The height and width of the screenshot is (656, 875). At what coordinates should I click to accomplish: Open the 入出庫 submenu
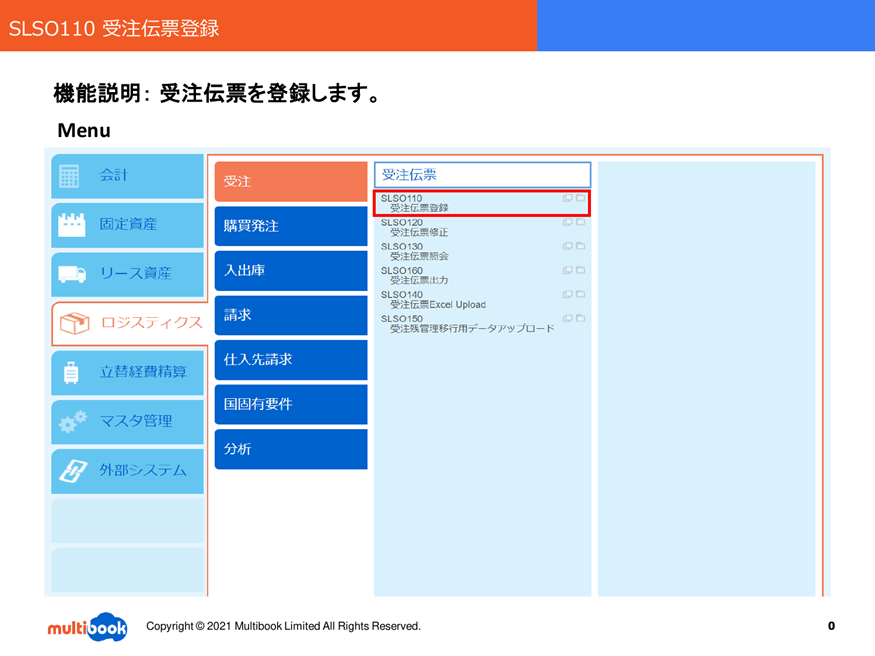click(291, 271)
